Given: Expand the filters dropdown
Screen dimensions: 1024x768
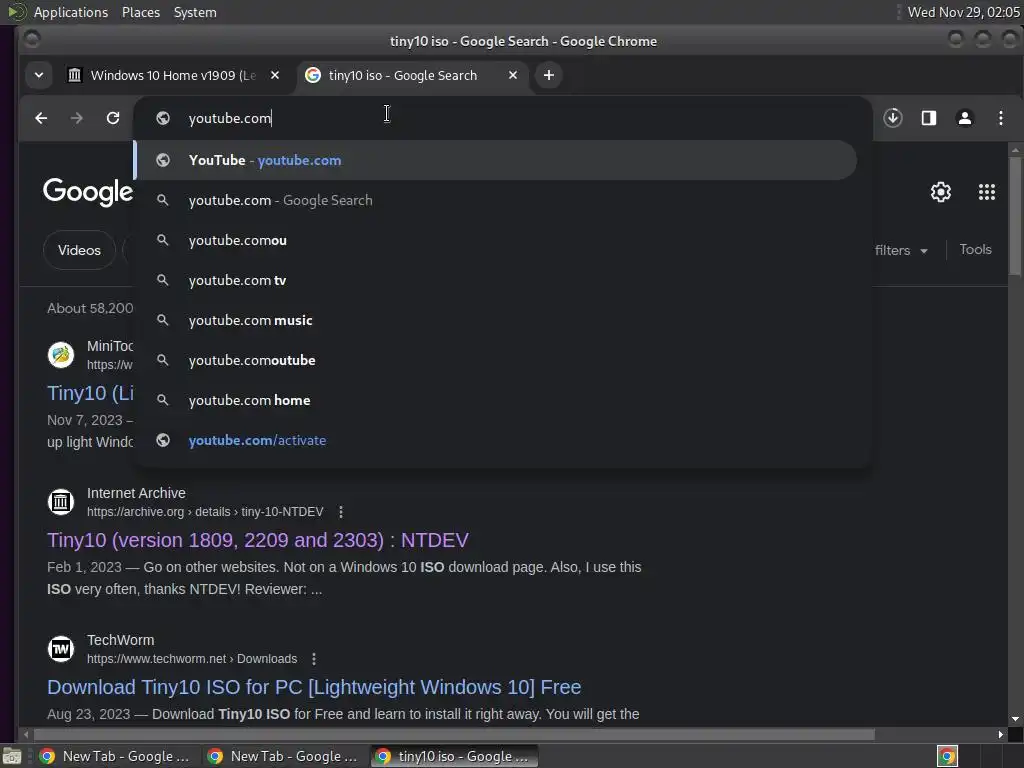Looking at the screenshot, I should tap(901, 251).
